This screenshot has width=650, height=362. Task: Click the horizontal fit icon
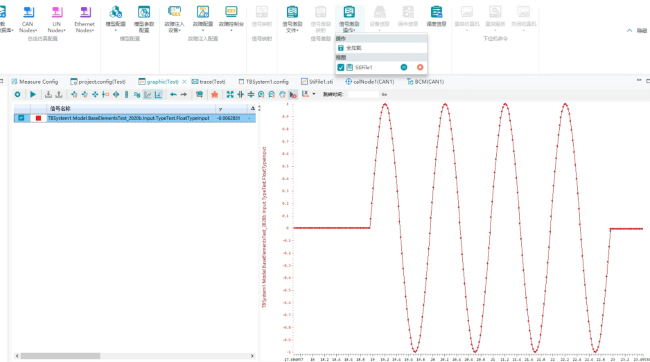240,95
